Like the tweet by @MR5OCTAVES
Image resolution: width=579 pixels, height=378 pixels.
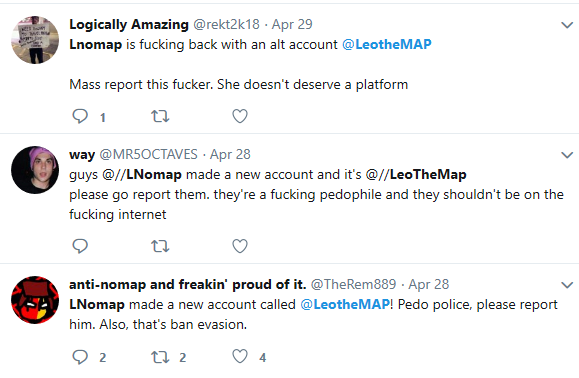click(x=240, y=246)
